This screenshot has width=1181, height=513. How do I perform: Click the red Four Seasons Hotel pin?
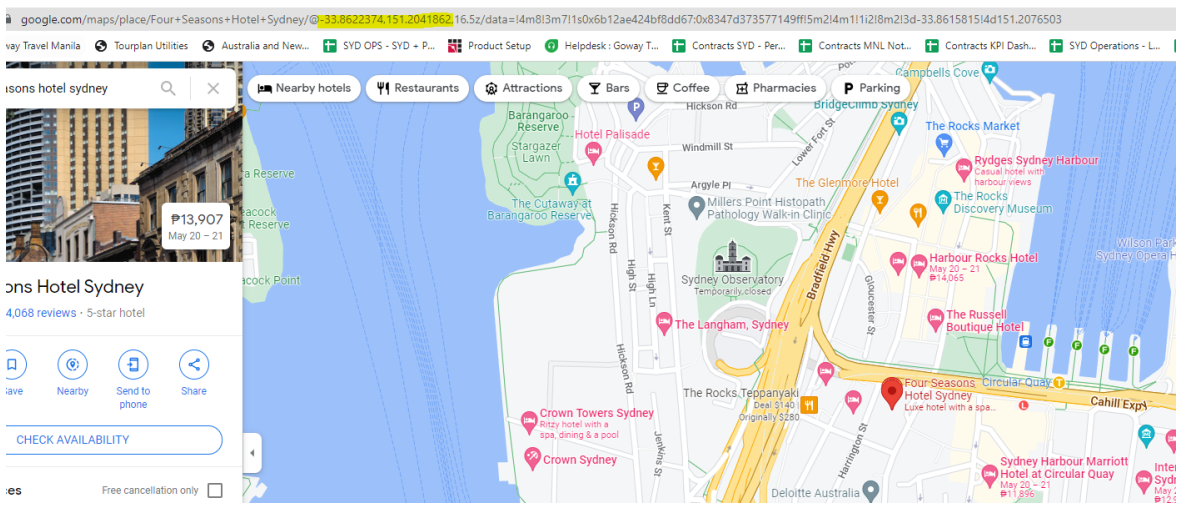[893, 393]
